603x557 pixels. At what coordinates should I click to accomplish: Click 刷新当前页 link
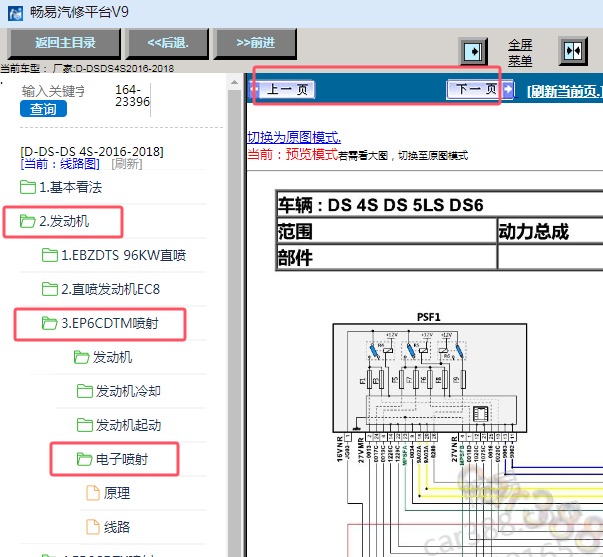(564, 91)
